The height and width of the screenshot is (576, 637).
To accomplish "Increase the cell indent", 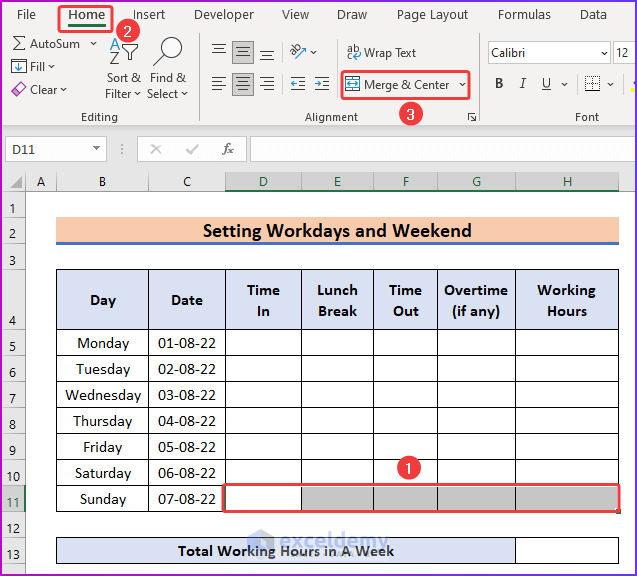I will pyautogui.click(x=322, y=84).
